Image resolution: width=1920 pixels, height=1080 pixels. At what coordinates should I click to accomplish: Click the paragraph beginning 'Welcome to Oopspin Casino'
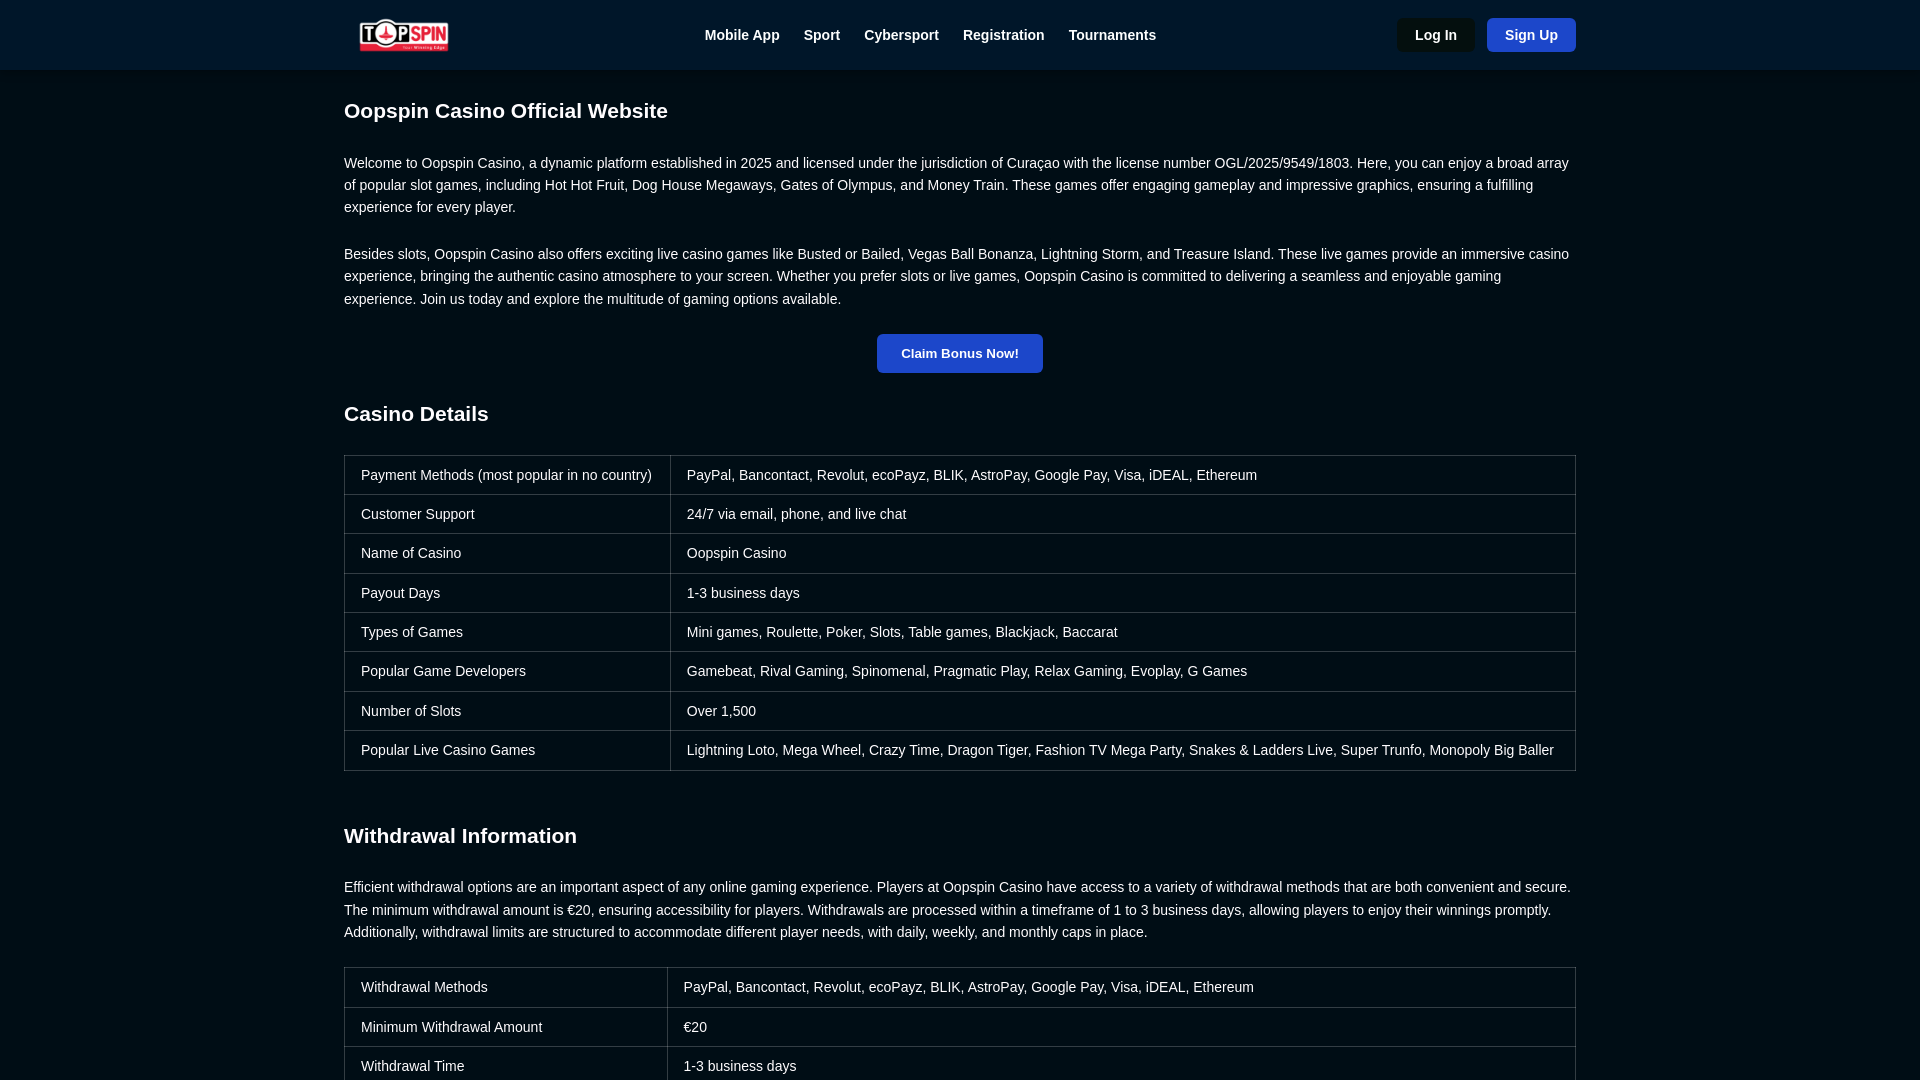[958, 185]
